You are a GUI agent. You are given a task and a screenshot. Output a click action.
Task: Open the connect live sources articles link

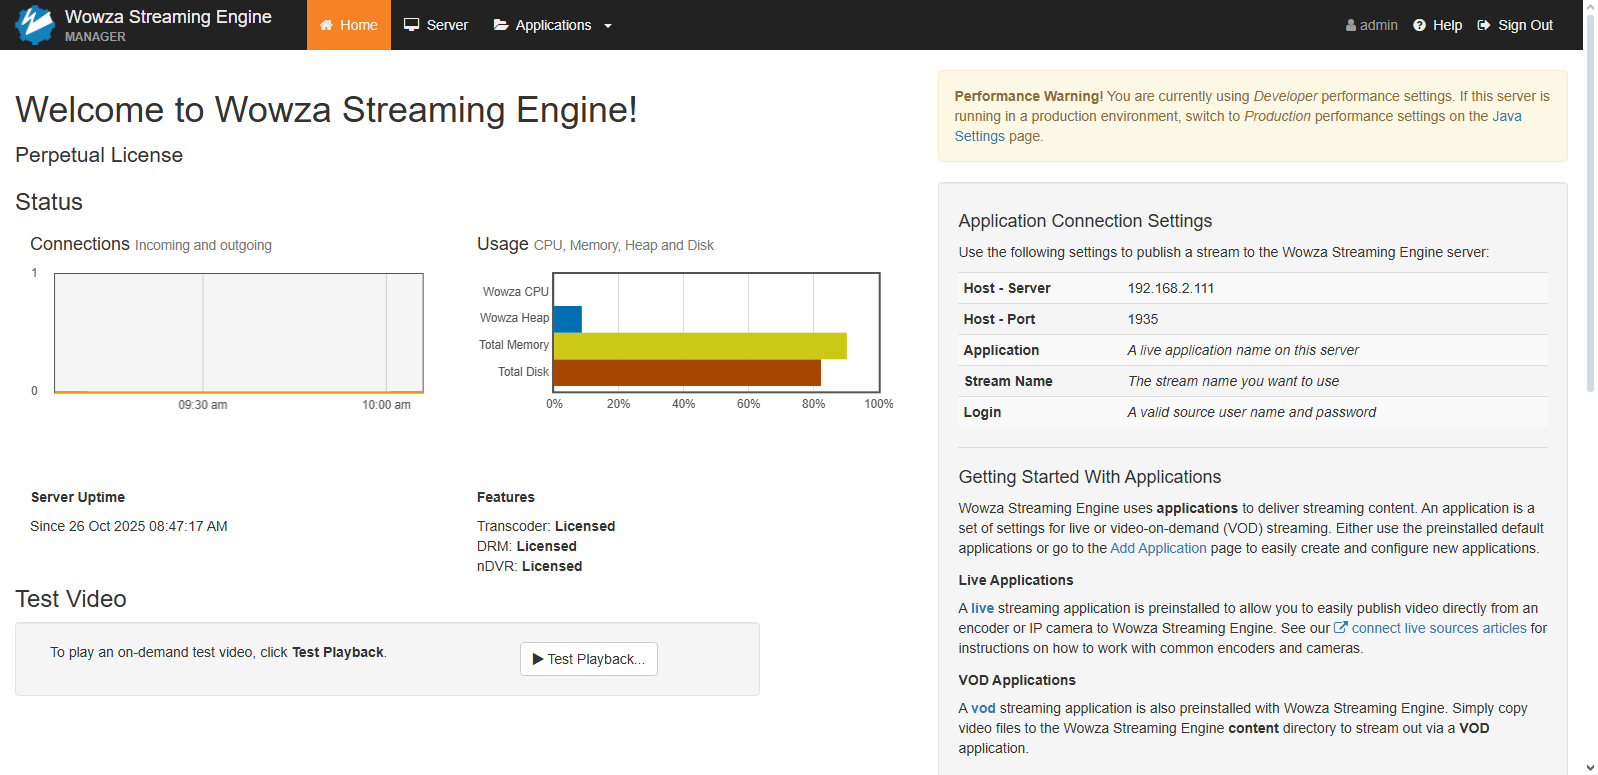coord(1438,628)
